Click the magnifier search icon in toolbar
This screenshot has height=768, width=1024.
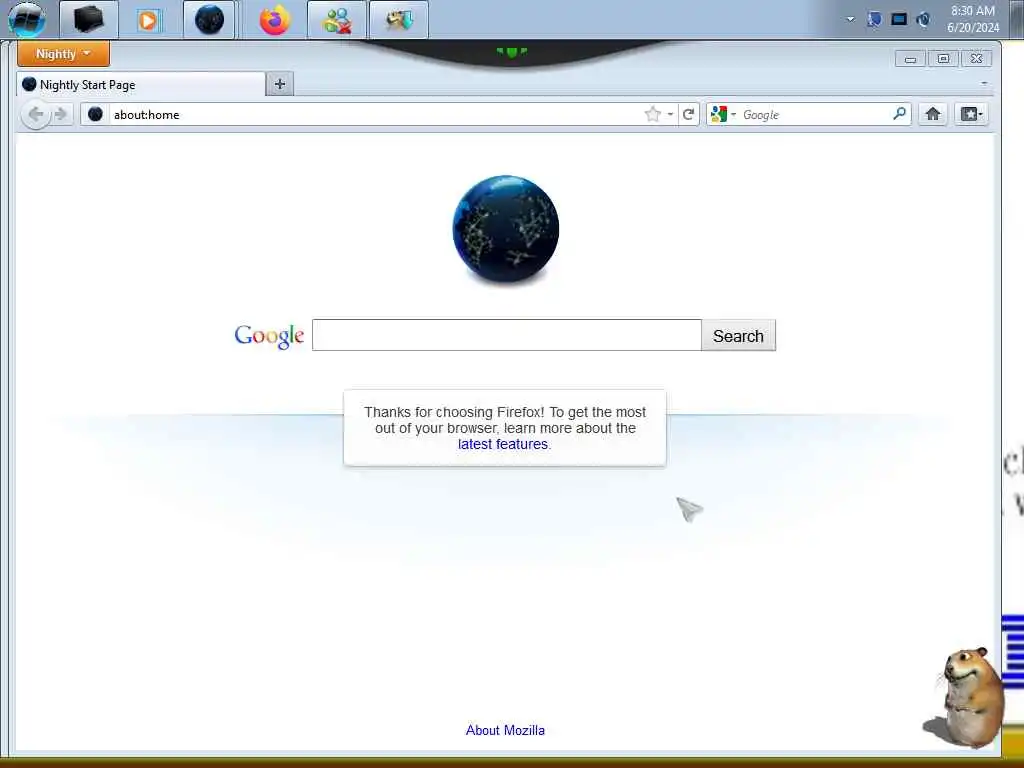pos(899,114)
